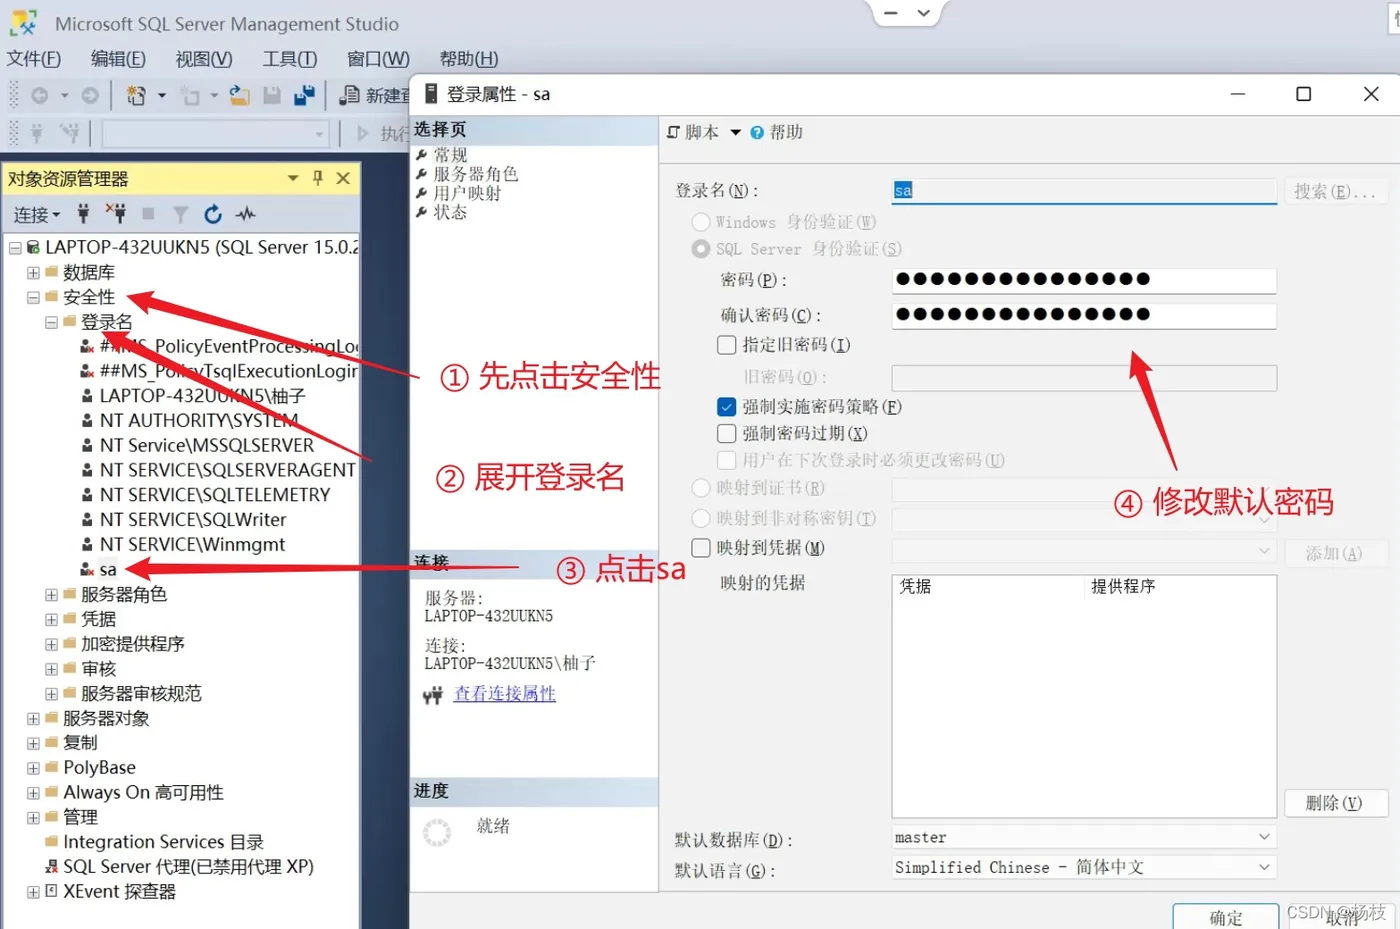Collapse the 登录名 tree node
This screenshot has width=1400, height=929.
[x=51, y=322]
